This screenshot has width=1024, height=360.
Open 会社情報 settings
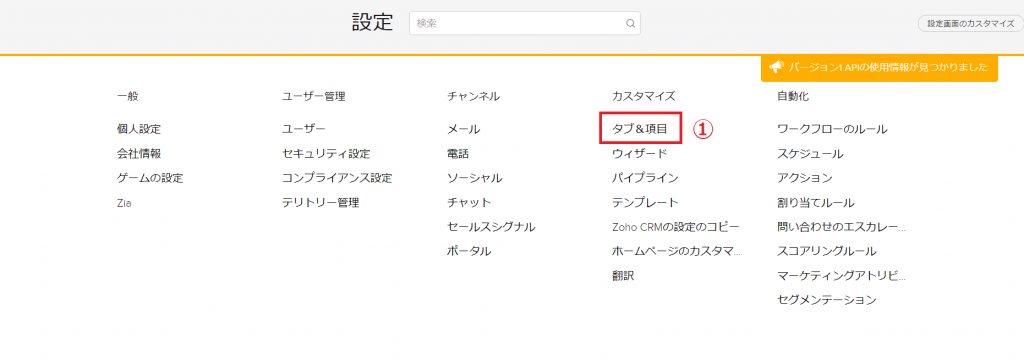(138, 154)
